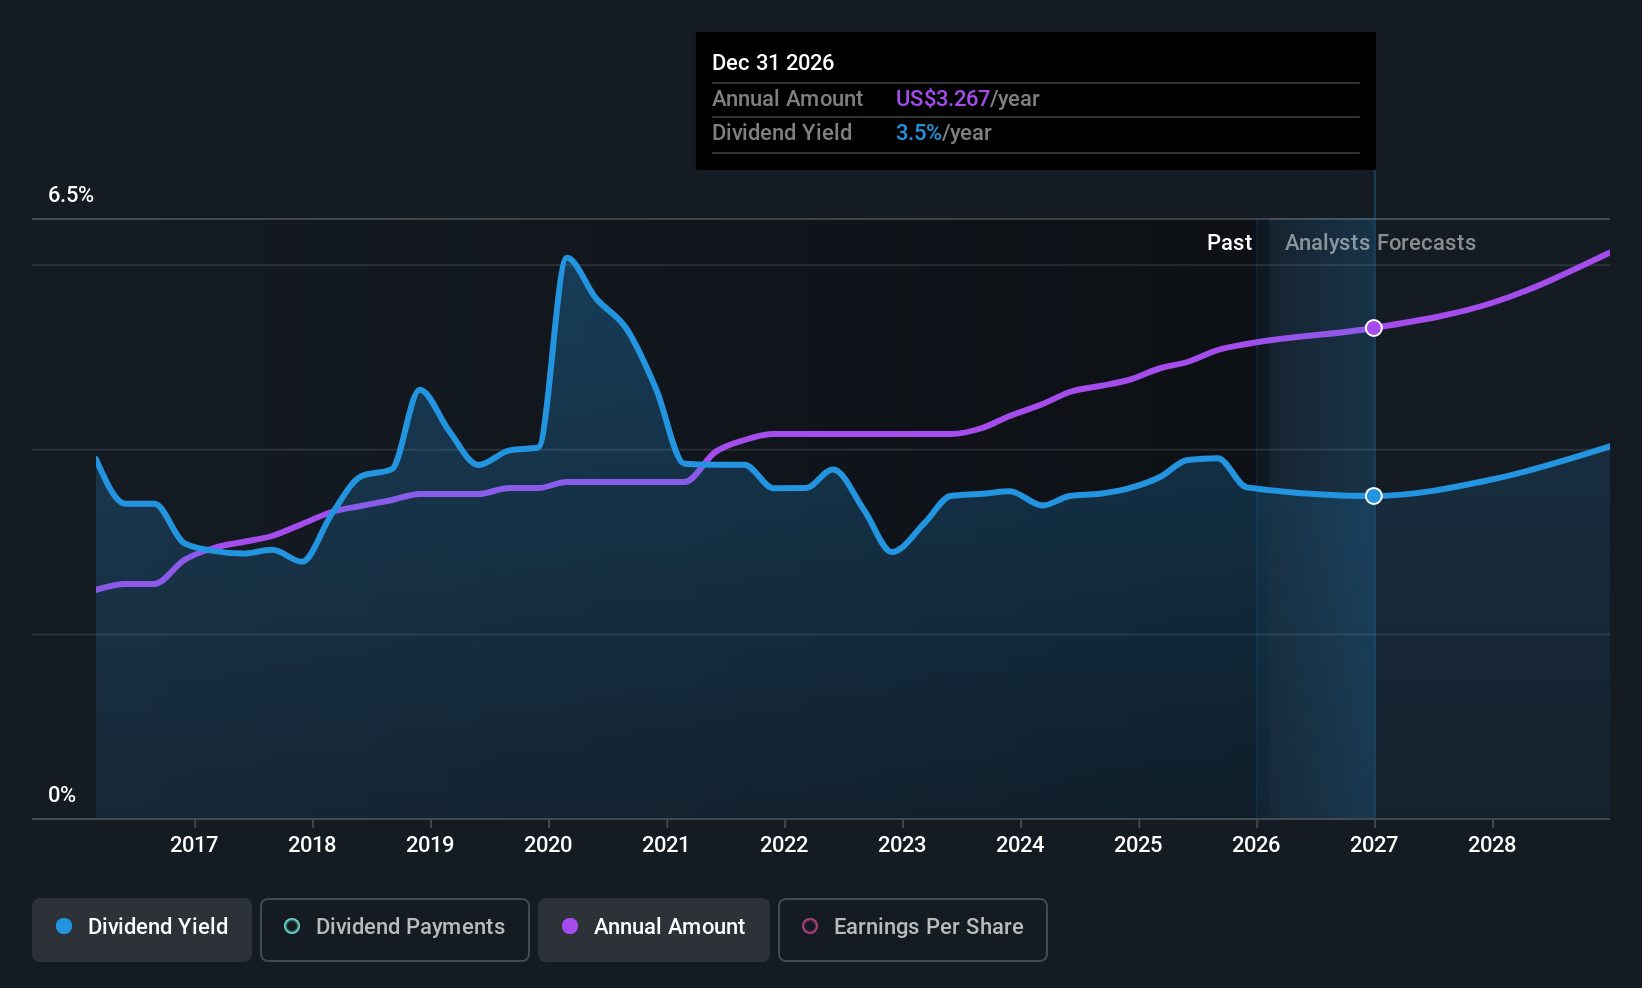Click the Past label on chart
1642x988 pixels.
point(1229,243)
